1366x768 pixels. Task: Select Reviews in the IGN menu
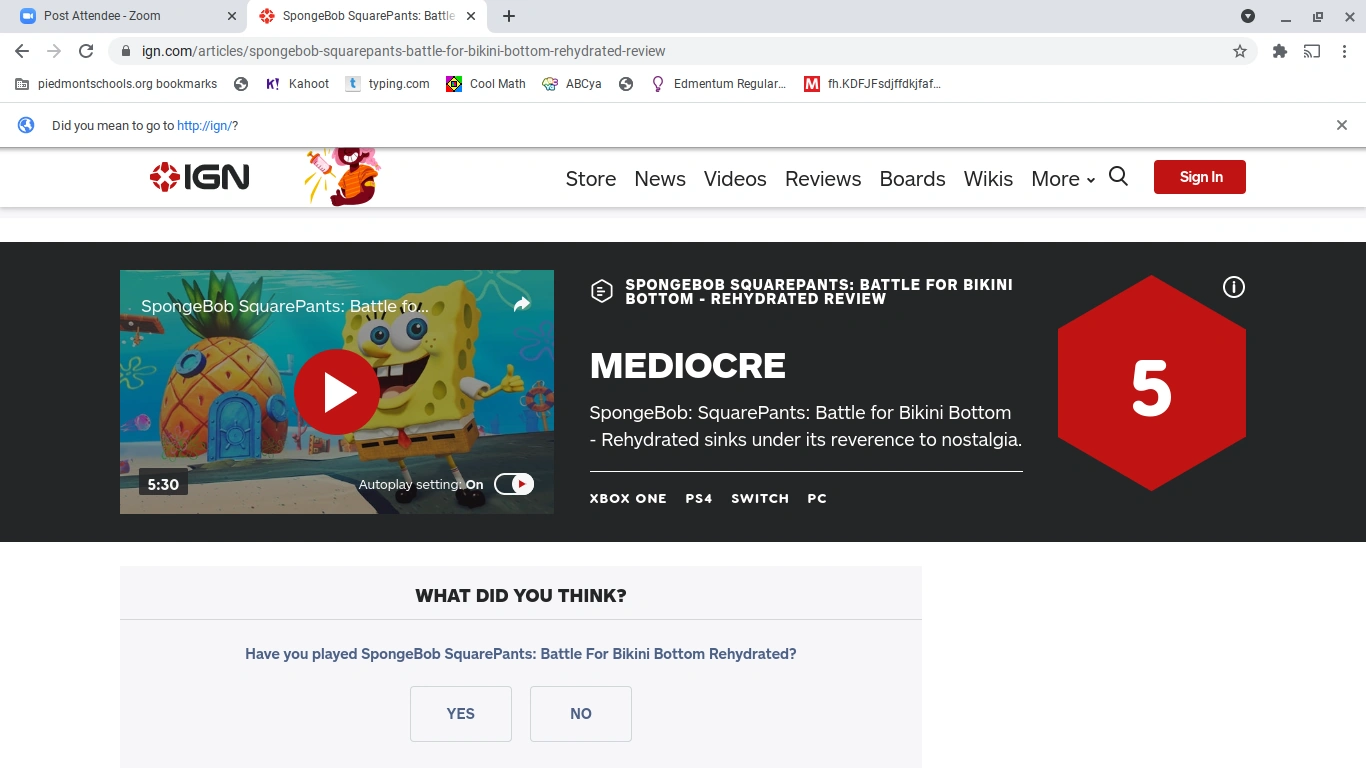coord(822,179)
